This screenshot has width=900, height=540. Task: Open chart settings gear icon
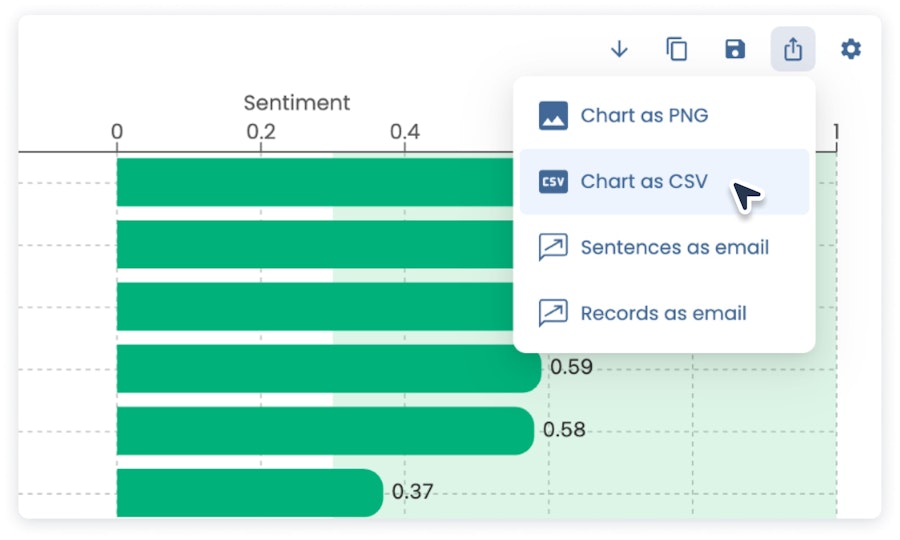[851, 49]
